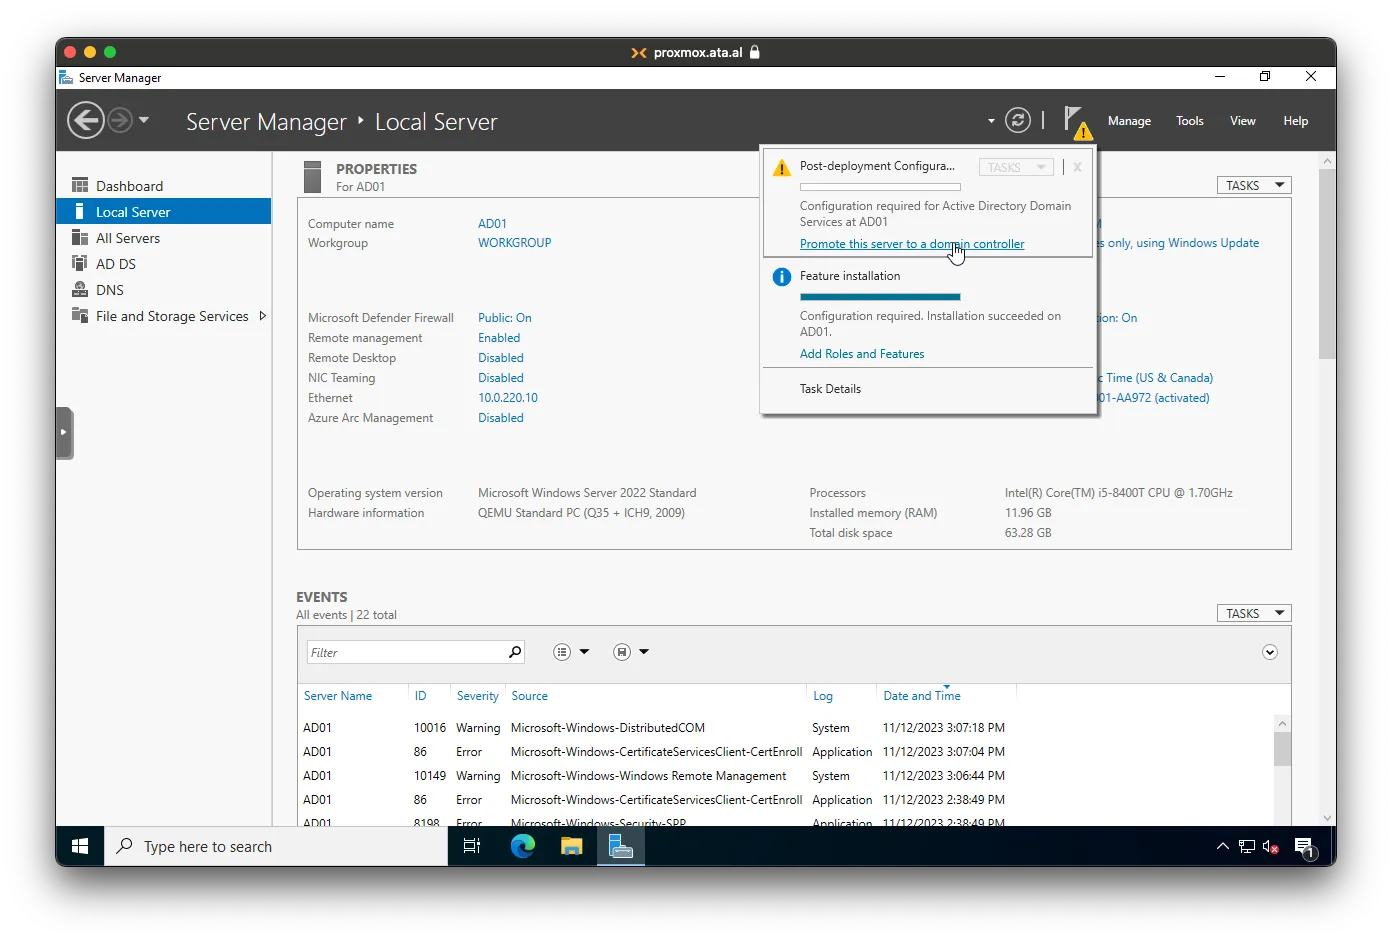Click the info icon for Feature installation
Screen dimensions: 1392x940
click(x=782, y=277)
